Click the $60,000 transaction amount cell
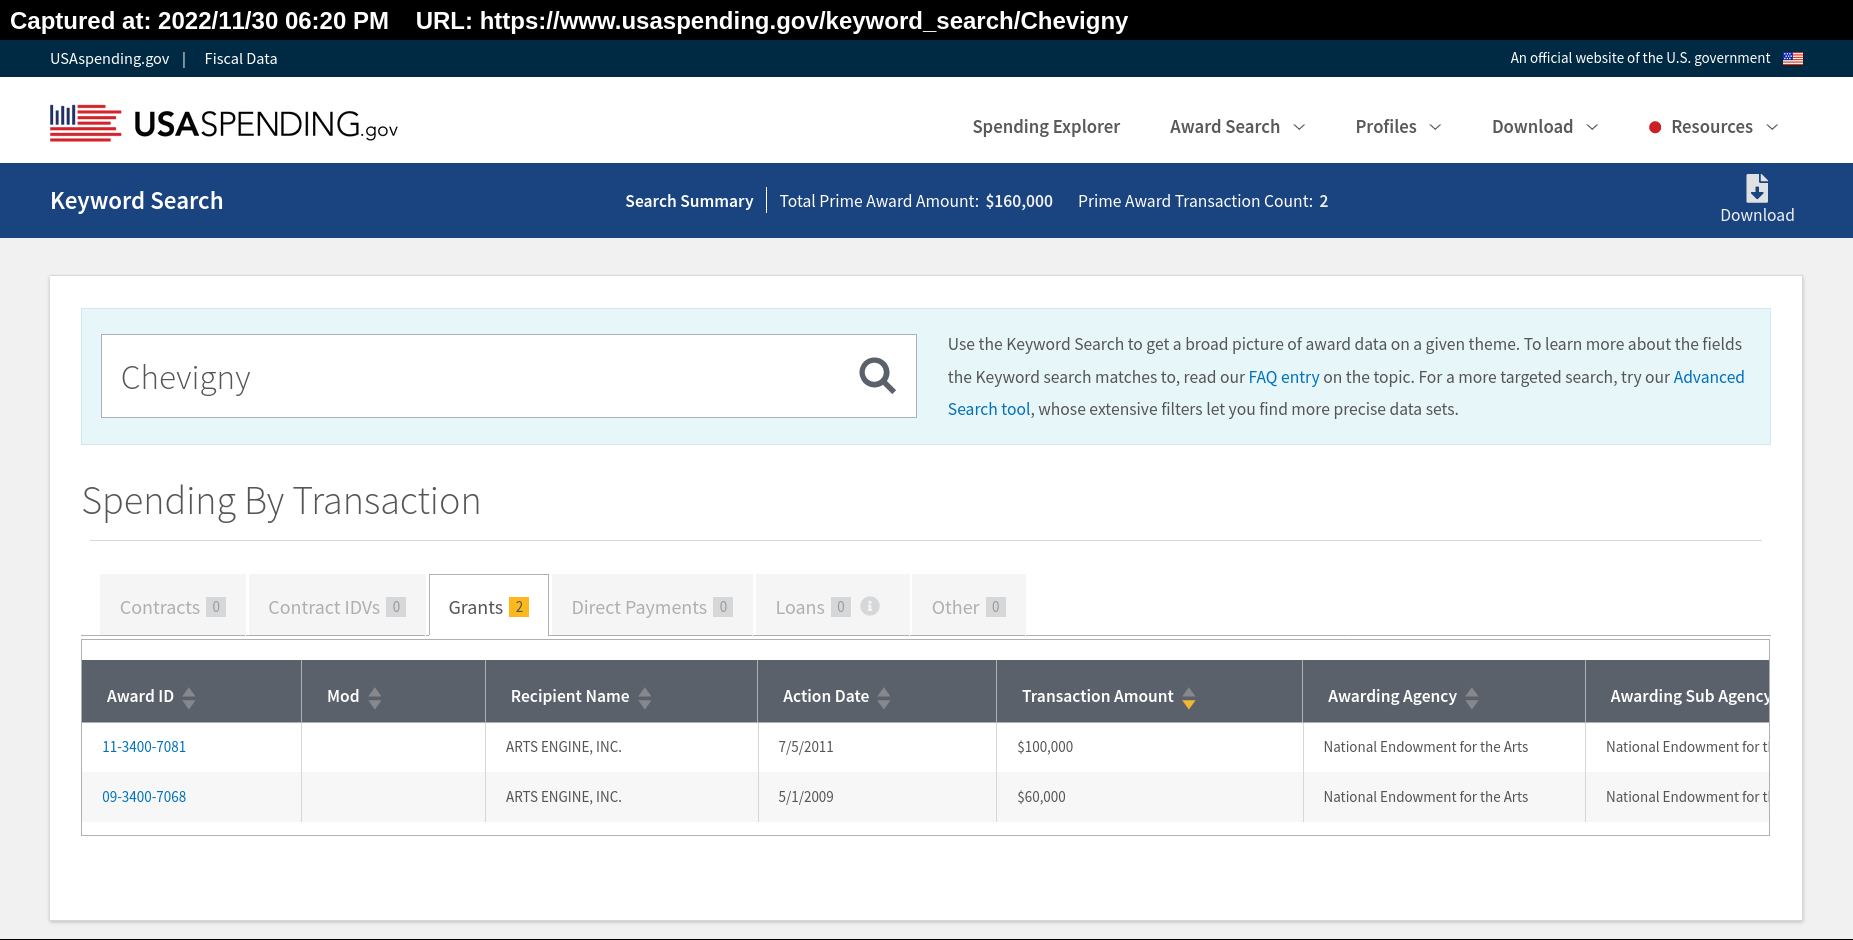This screenshot has width=1853, height=940. 1150,797
